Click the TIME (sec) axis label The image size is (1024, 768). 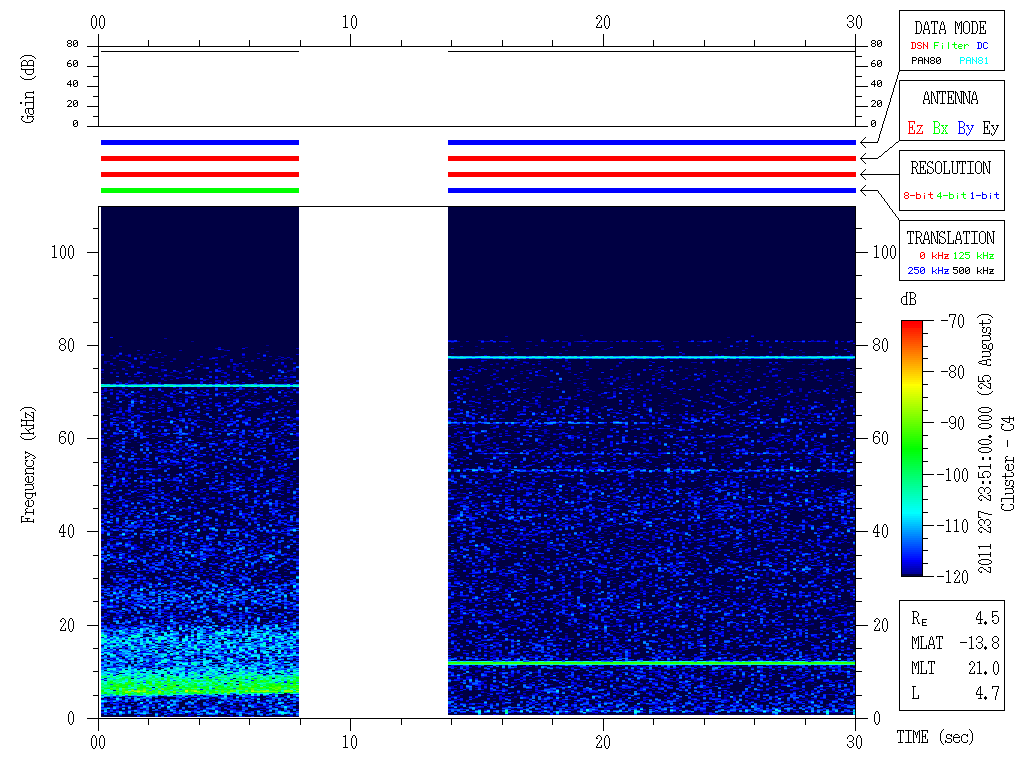(935, 737)
